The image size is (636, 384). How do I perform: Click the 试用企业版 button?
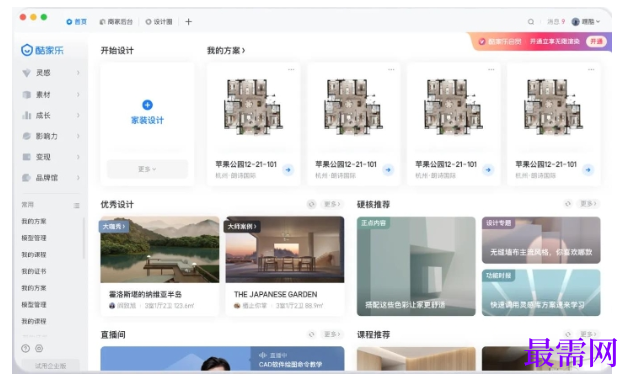pos(50,366)
